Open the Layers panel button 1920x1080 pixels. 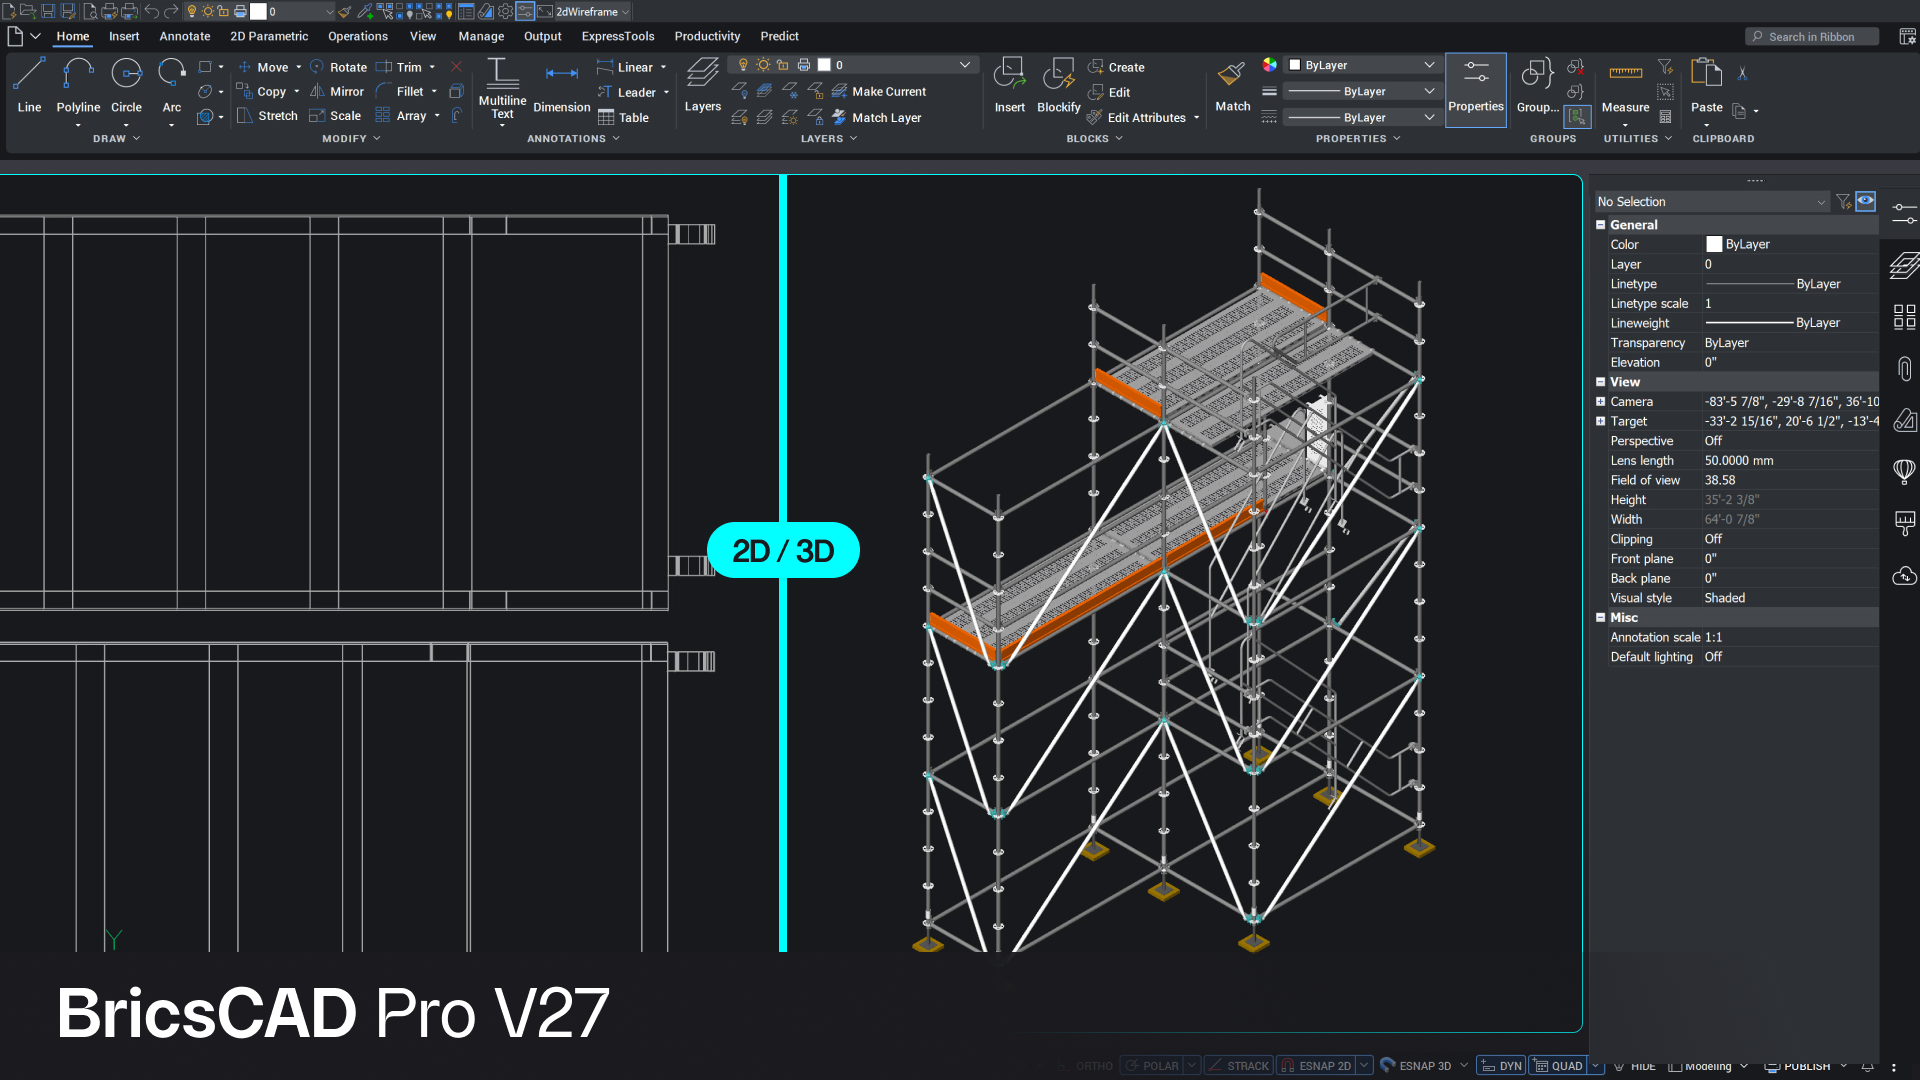[x=702, y=85]
